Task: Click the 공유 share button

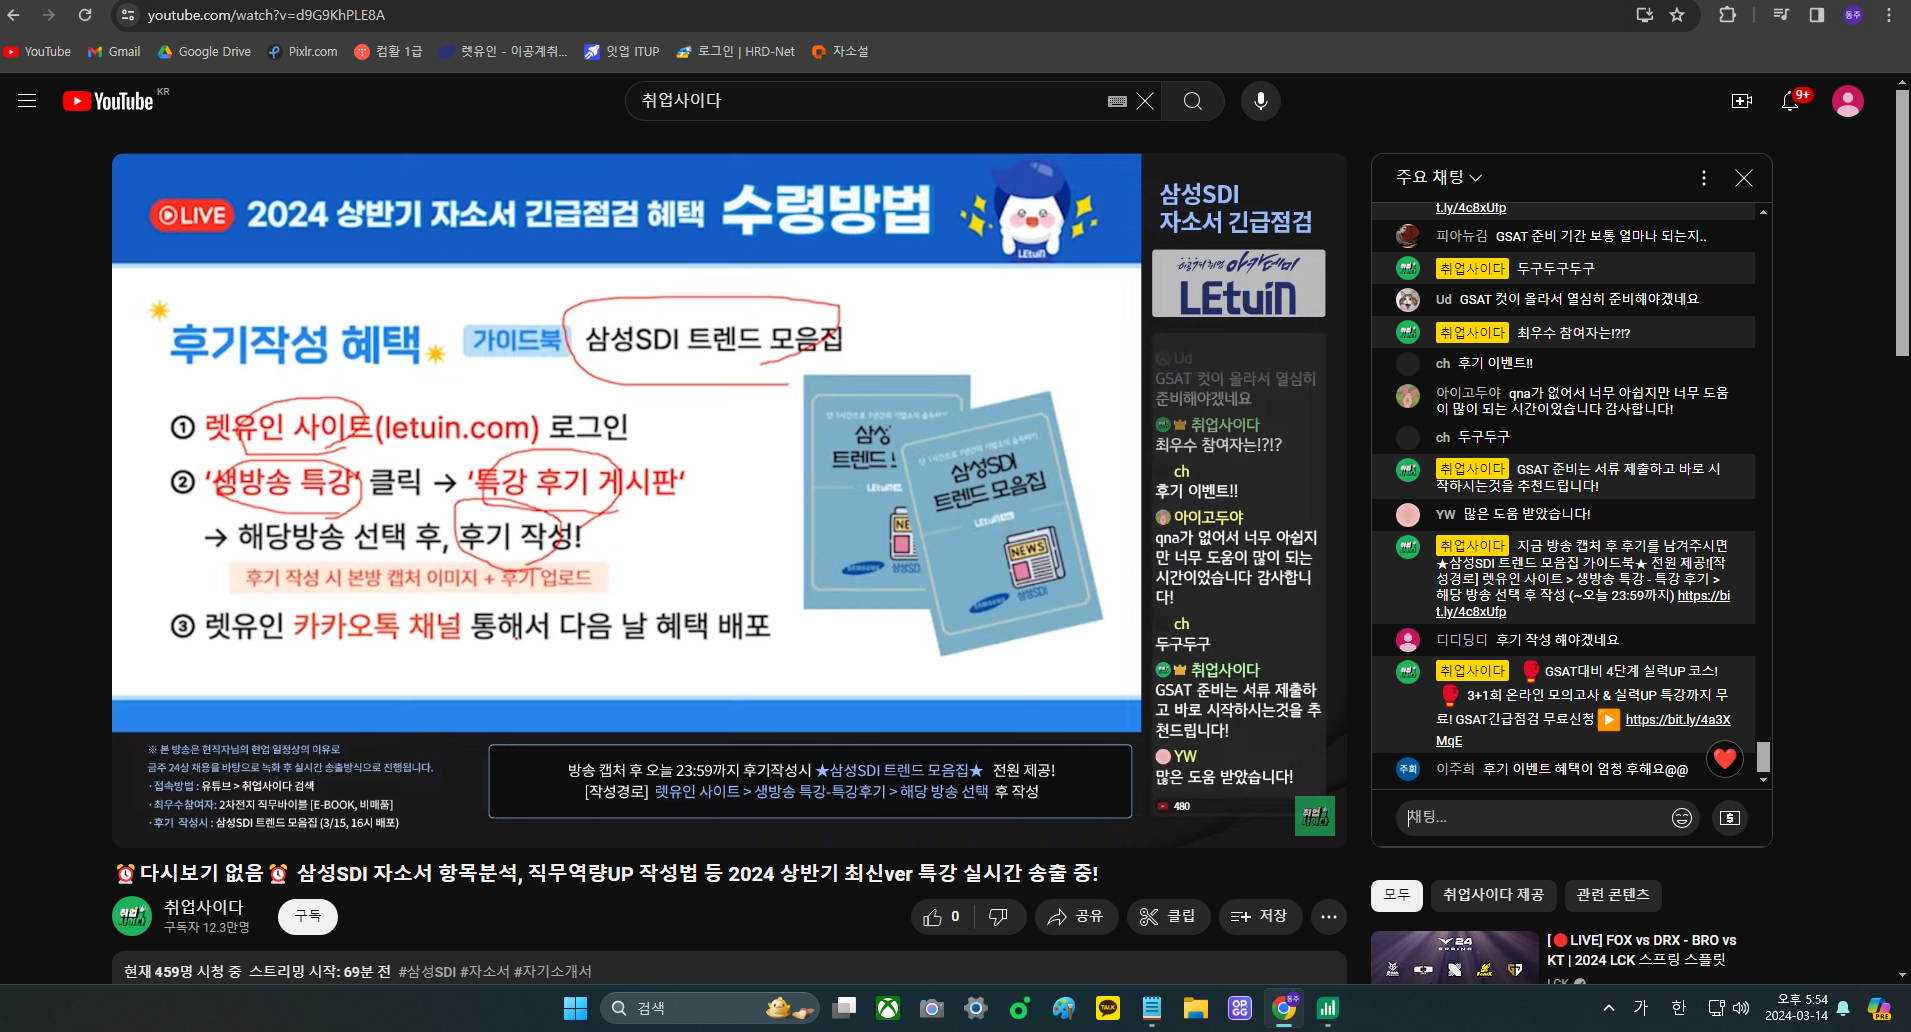Action: point(1075,917)
